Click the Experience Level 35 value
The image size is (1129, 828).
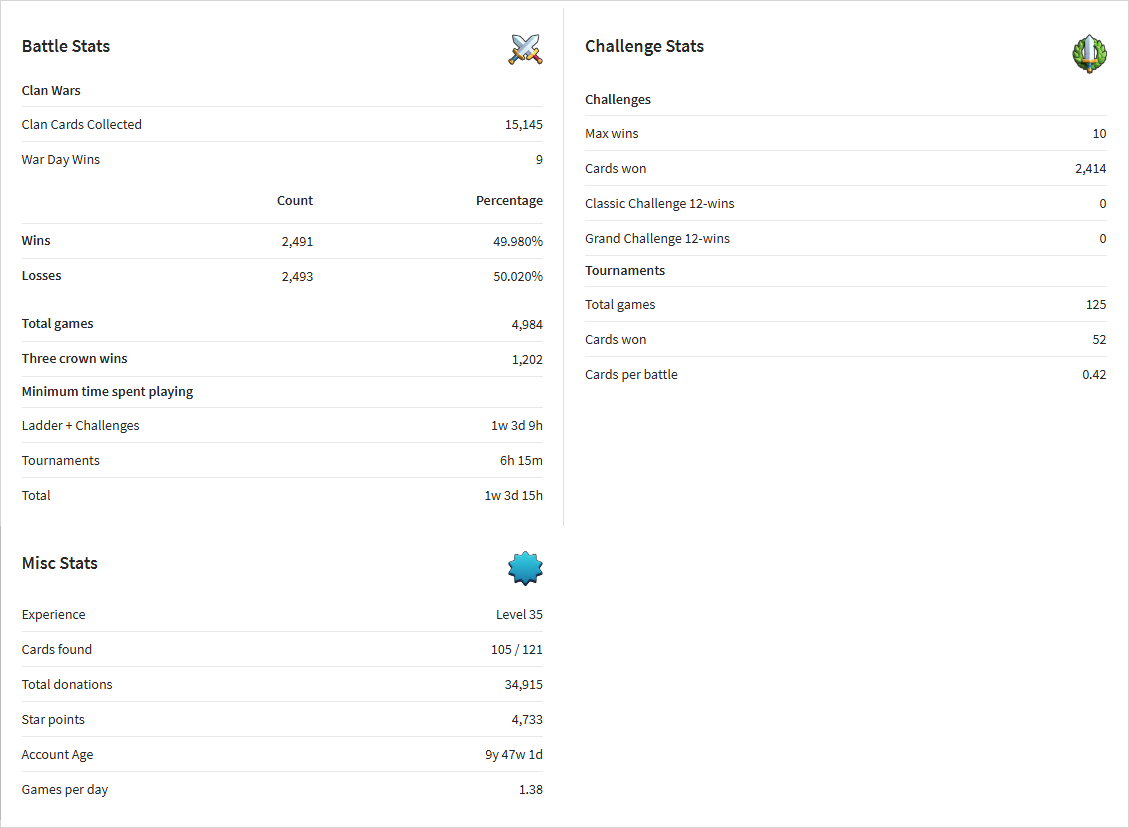click(519, 615)
